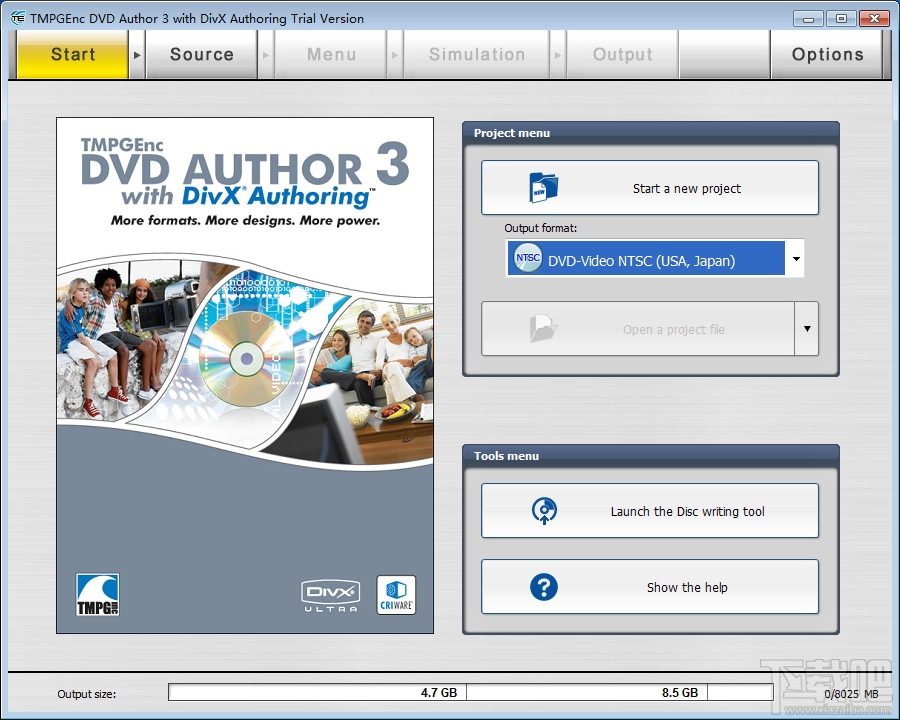Click Open a project file button
The image size is (900, 720).
pos(638,328)
